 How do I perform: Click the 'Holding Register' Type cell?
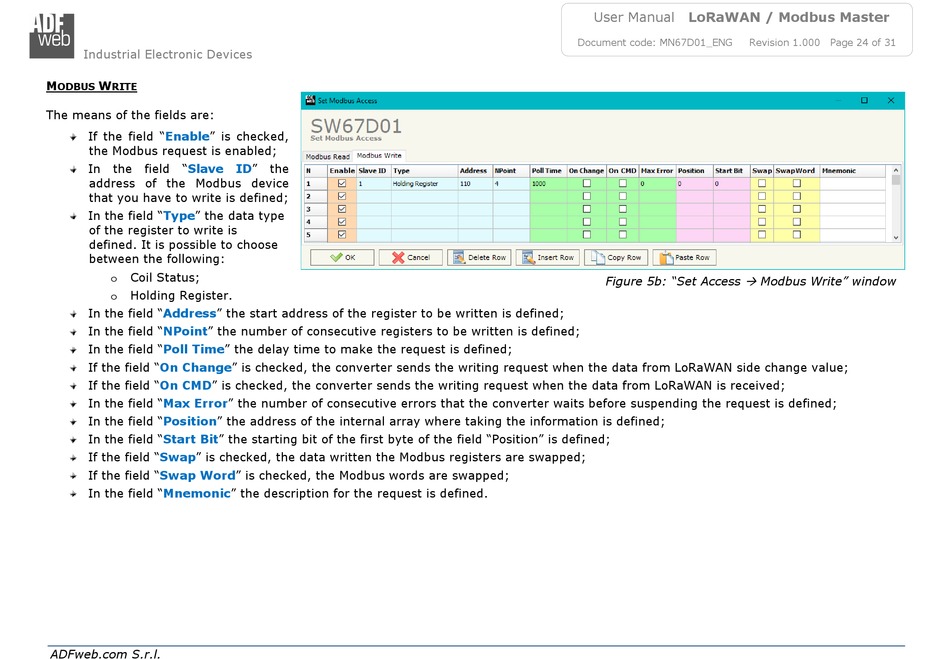[424, 184]
